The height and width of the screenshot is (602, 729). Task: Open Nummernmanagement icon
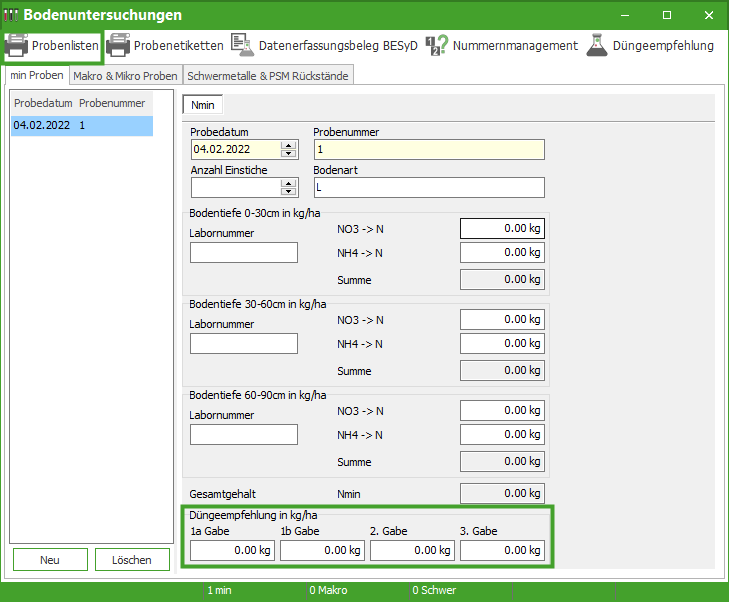(x=436, y=46)
